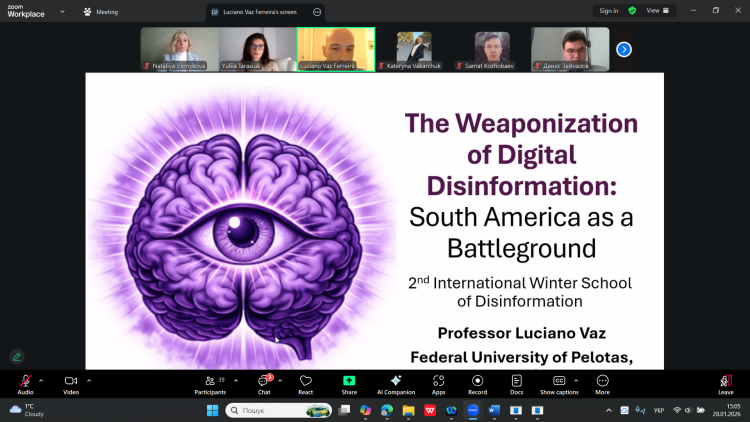Open the Zoom Workplace dropdown chevron
This screenshot has width=750, height=422.
click(62, 12)
